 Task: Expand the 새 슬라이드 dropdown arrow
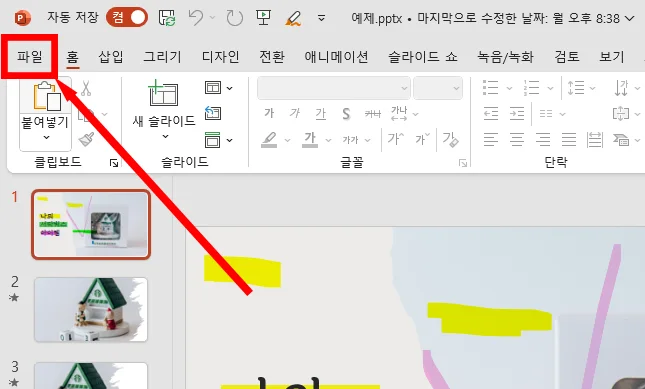[165, 137]
